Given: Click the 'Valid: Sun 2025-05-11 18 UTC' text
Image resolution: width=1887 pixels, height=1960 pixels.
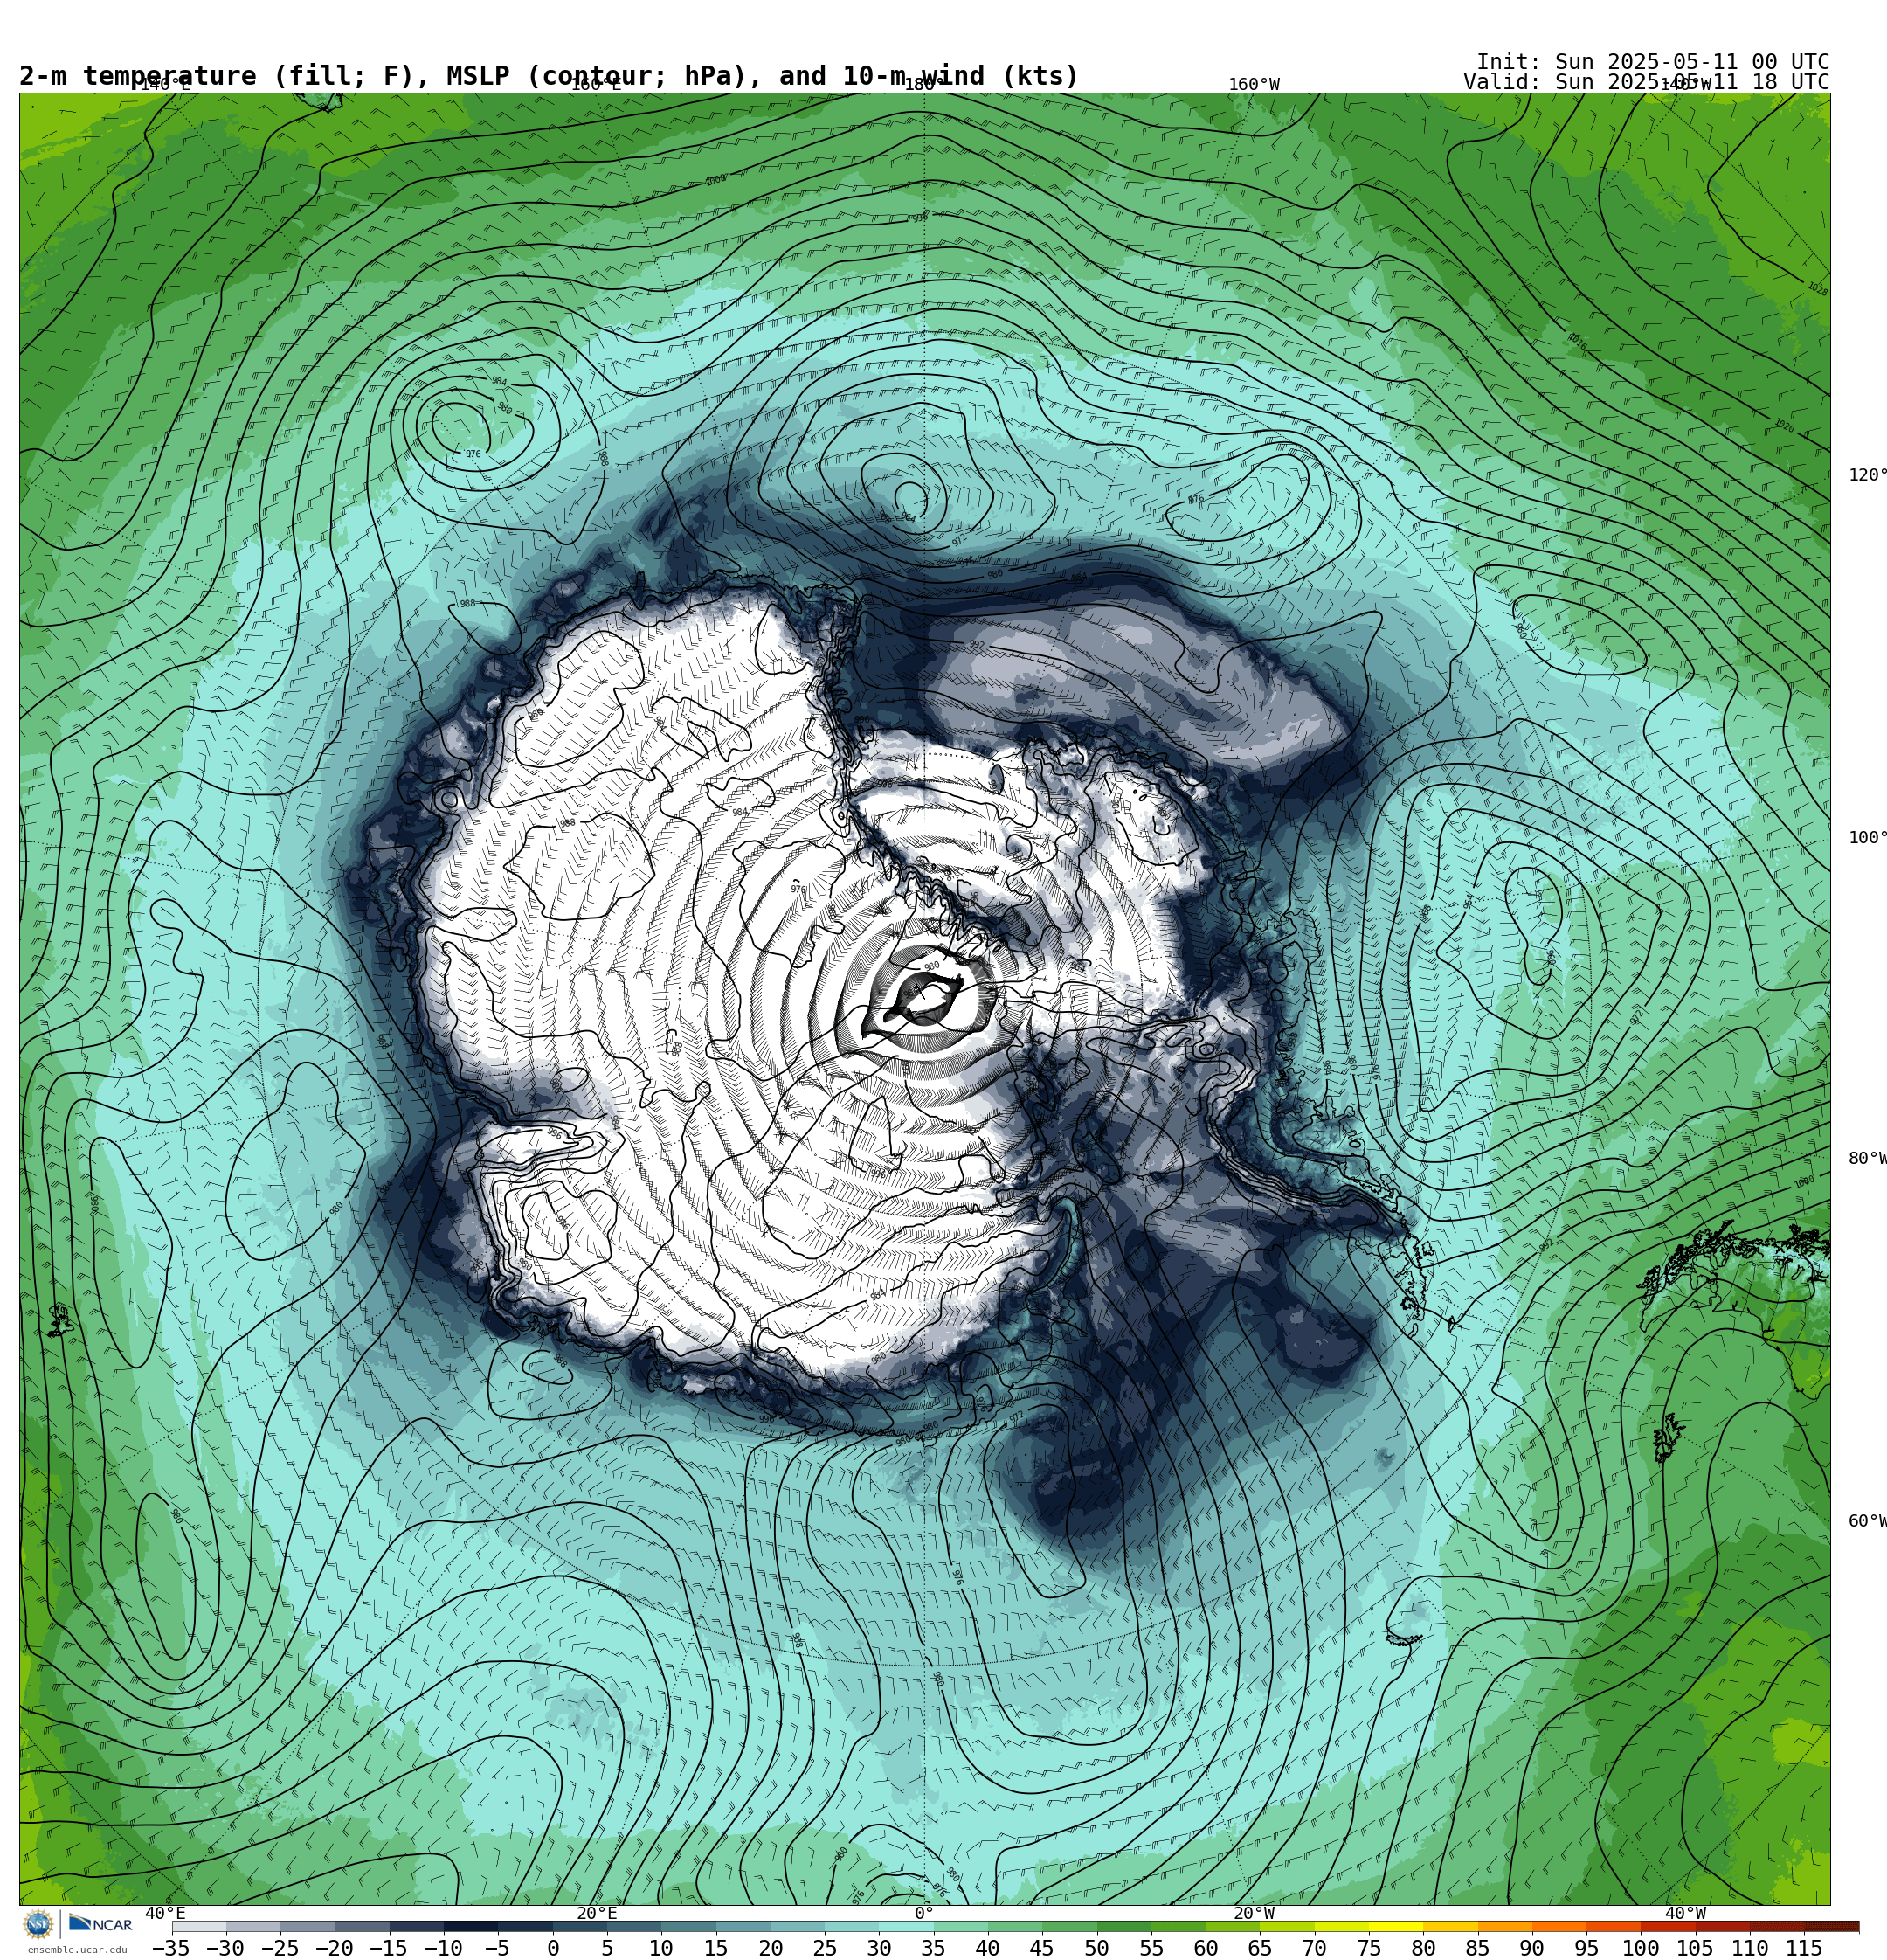Looking at the screenshot, I should [1646, 82].
